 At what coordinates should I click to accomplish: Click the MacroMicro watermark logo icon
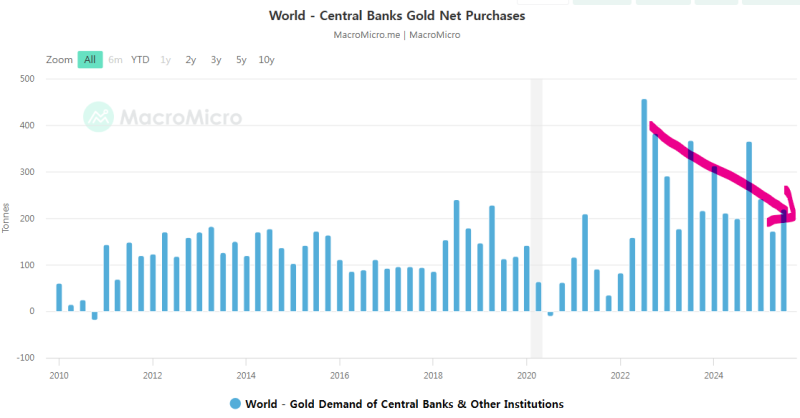(x=99, y=117)
